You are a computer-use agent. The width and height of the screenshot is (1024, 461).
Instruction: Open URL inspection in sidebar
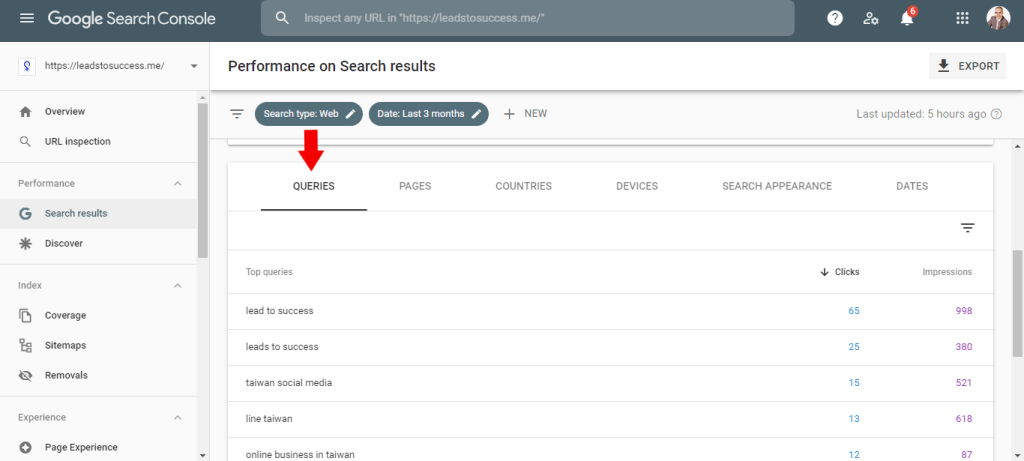(98, 142)
